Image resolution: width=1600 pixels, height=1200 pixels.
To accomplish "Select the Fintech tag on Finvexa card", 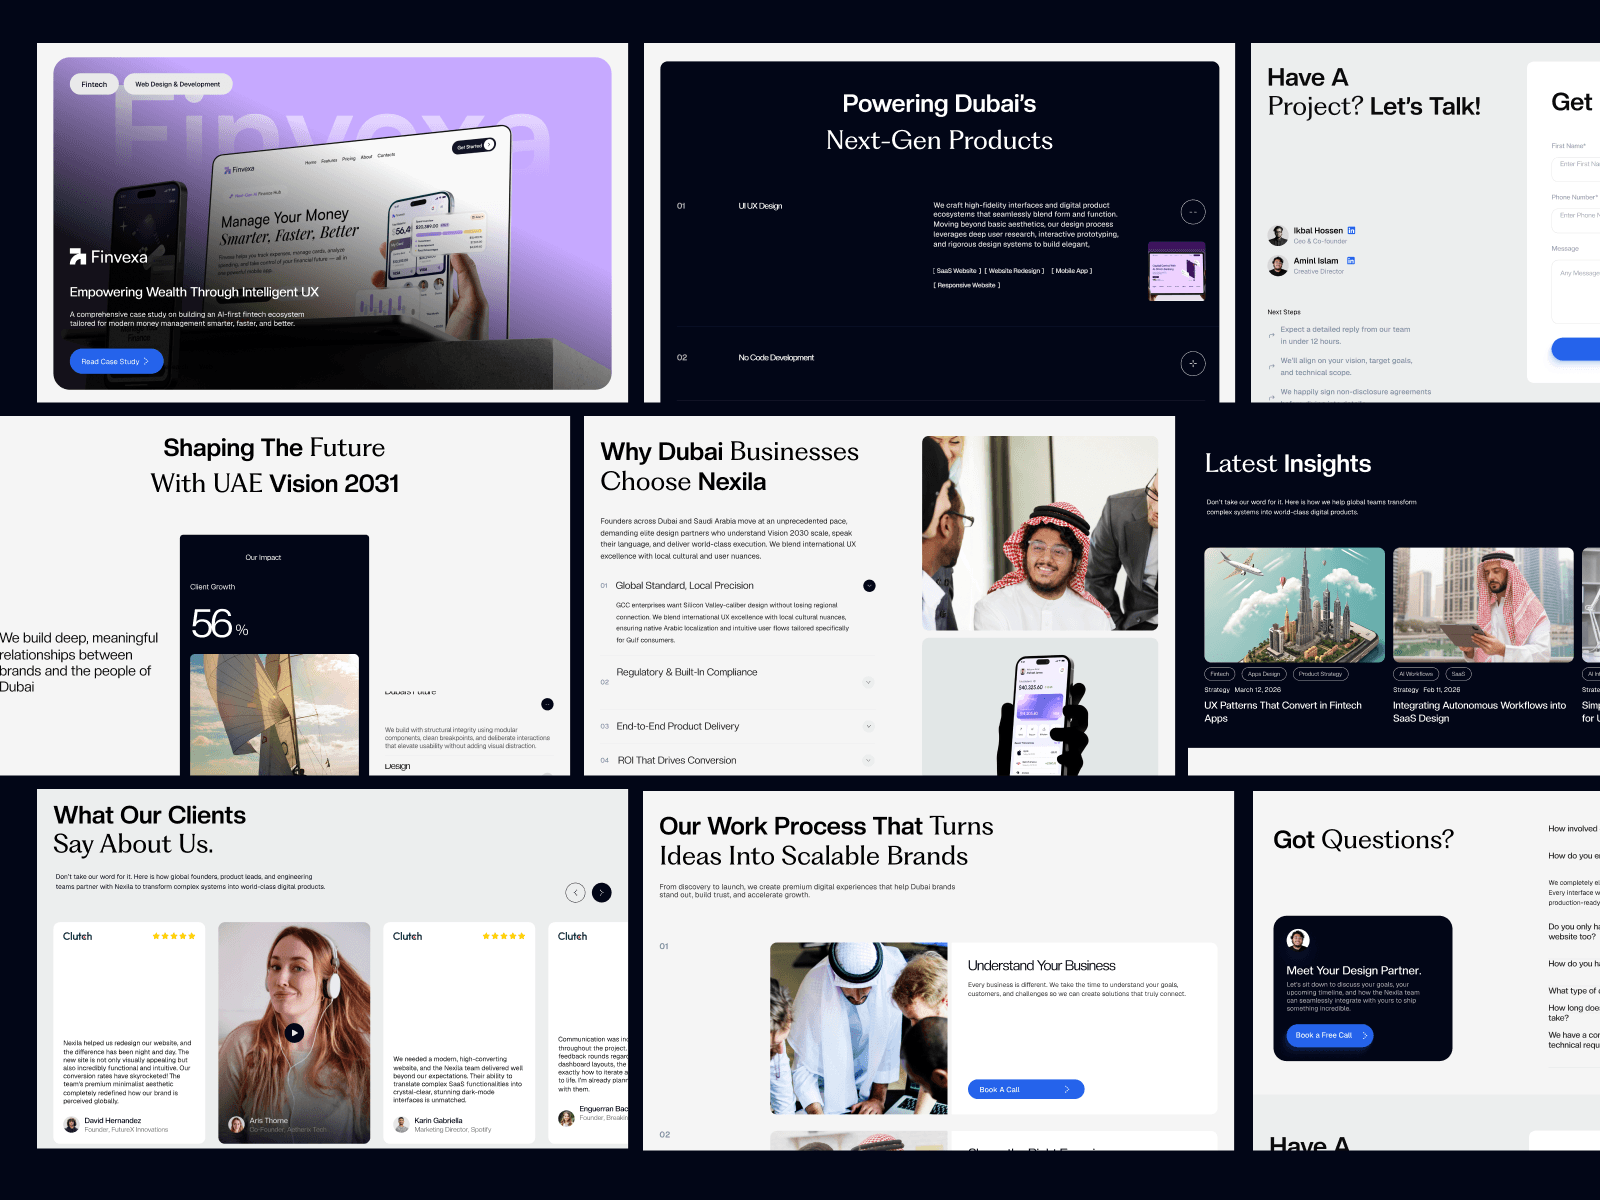I will 94,84.
